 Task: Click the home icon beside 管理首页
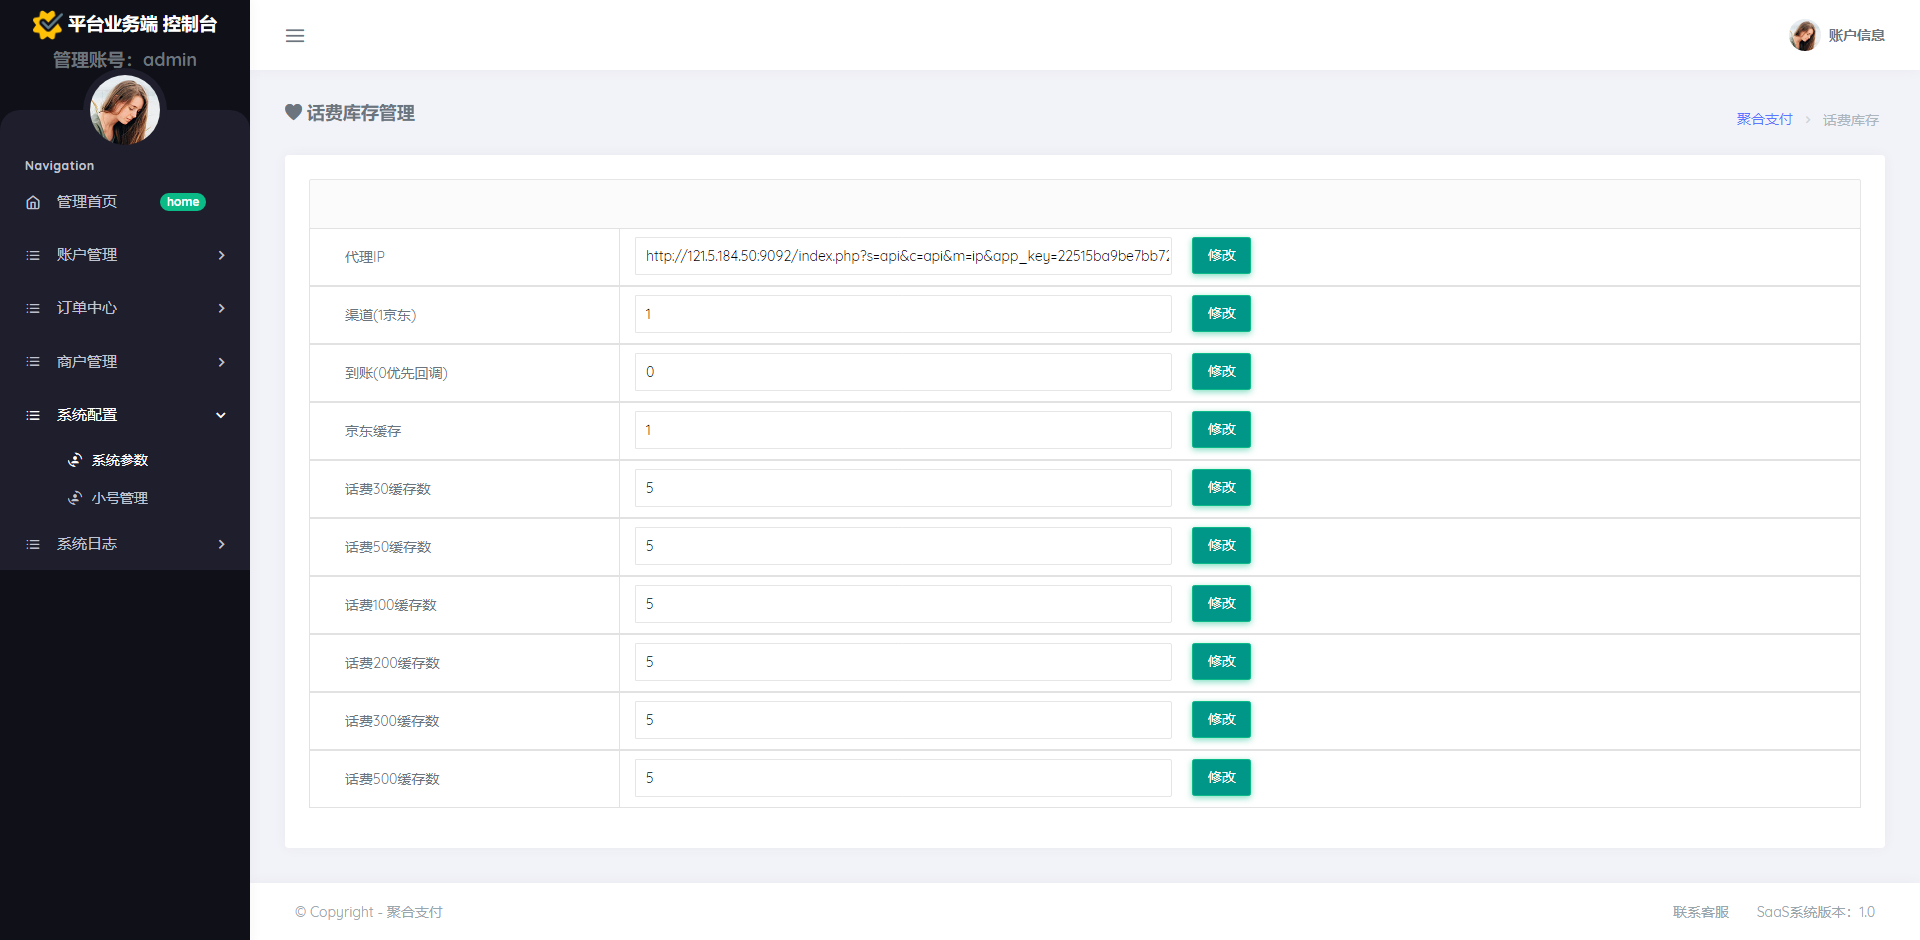click(x=33, y=203)
